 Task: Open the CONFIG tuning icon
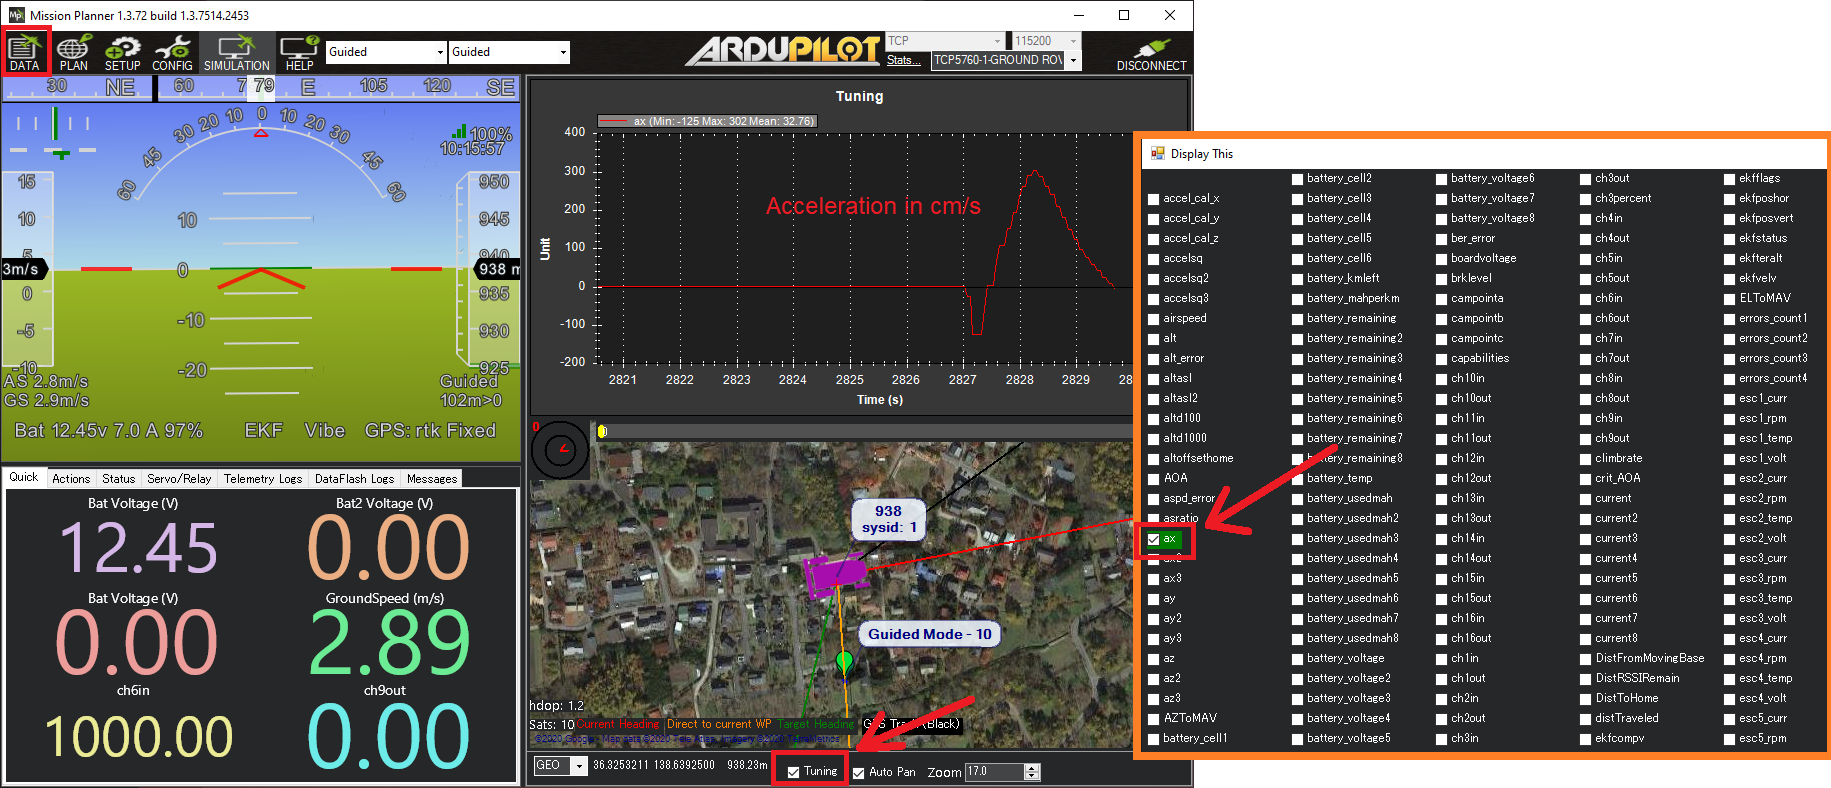tap(172, 52)
